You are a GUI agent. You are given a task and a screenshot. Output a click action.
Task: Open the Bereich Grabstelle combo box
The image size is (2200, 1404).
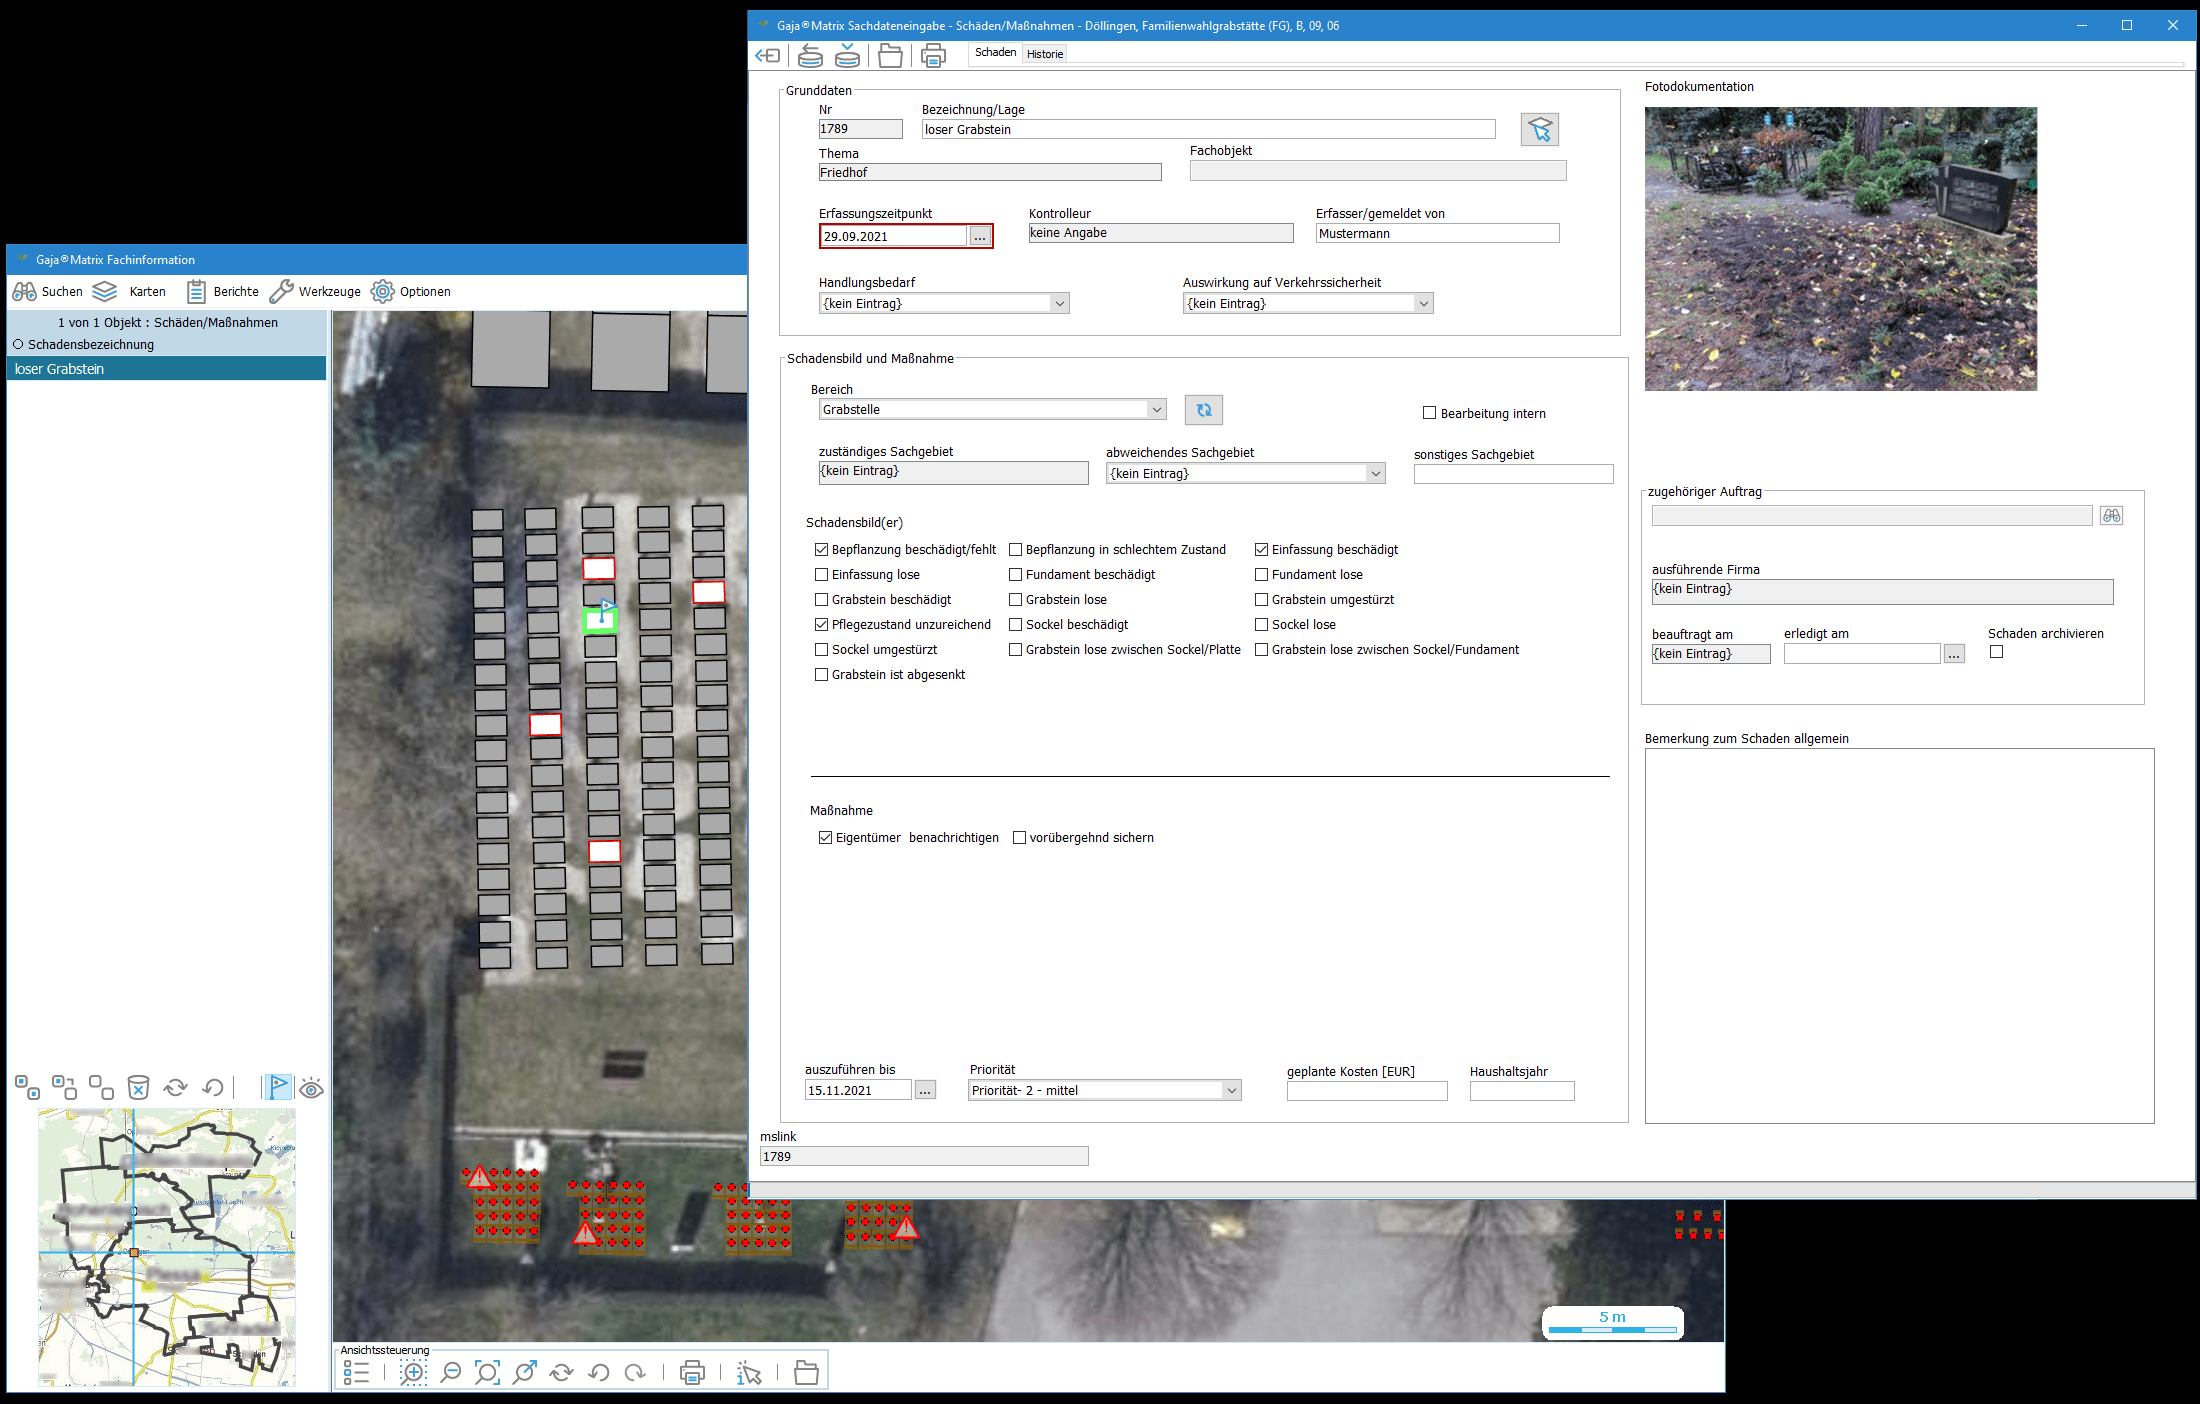pos(1156,410)
